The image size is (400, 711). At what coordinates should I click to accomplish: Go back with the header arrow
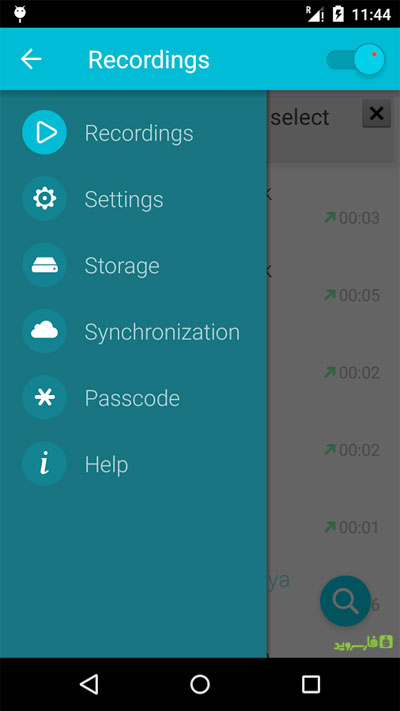point(31,59)
